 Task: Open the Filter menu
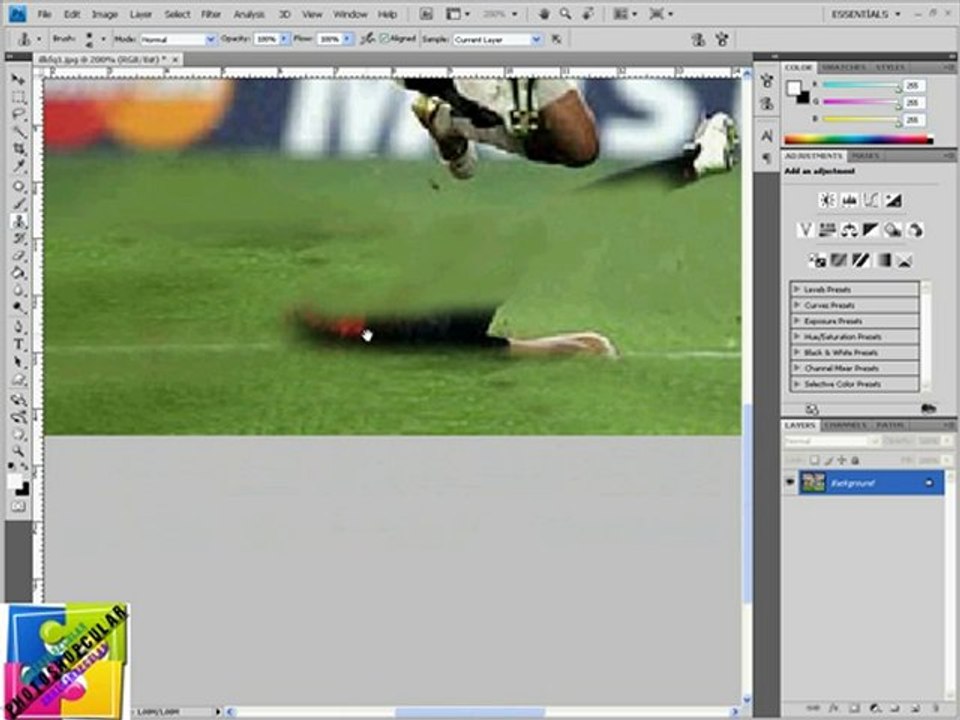click(211, 13)
